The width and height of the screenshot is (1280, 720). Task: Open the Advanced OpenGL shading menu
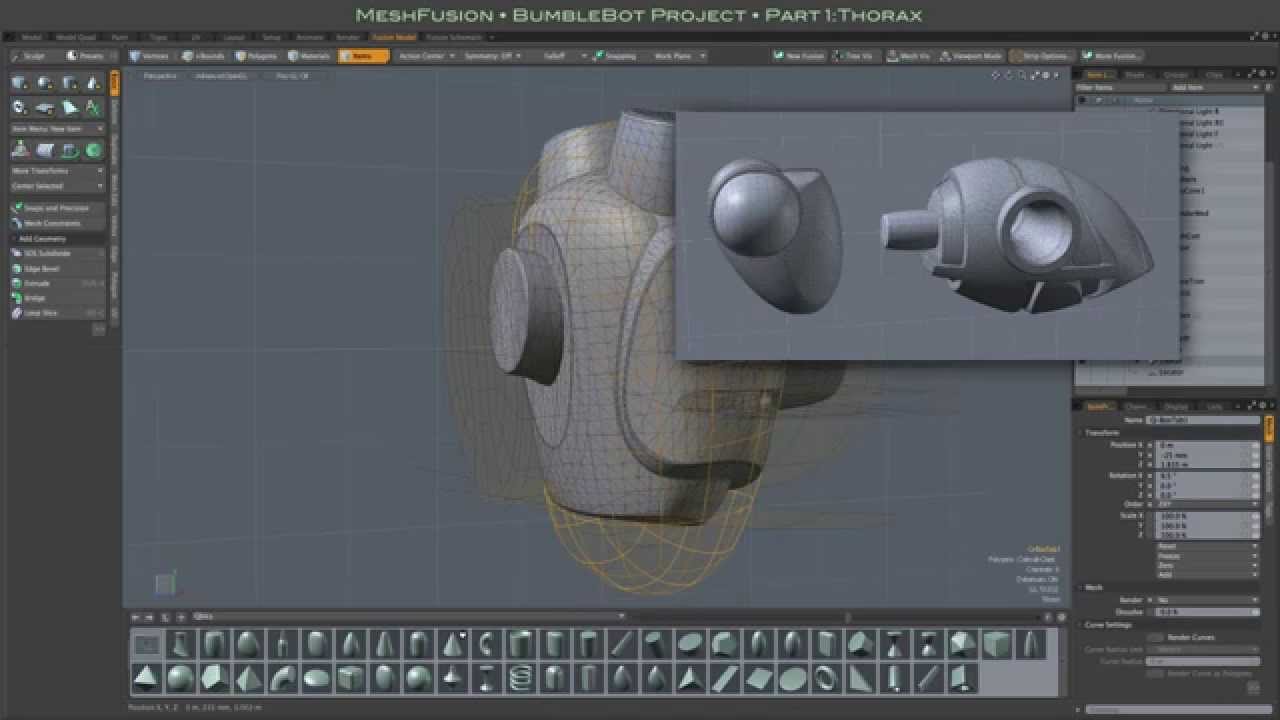coord(220,75)
